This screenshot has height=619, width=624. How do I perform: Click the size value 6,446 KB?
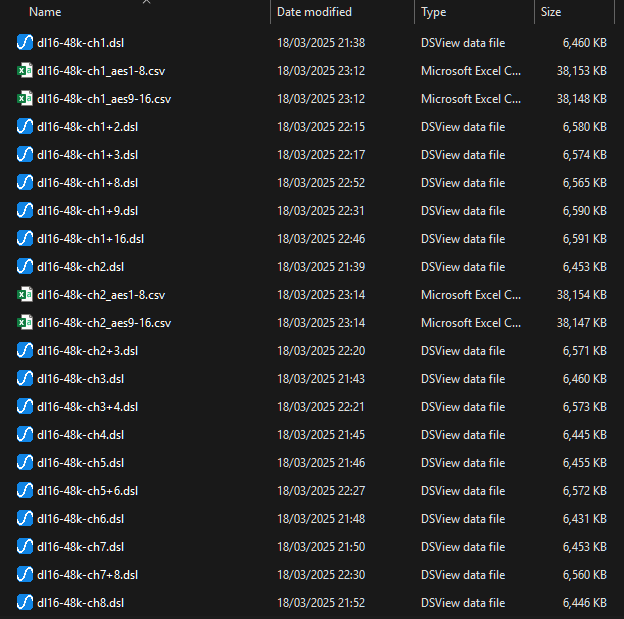pyautogui.click(x=585, y=603)
